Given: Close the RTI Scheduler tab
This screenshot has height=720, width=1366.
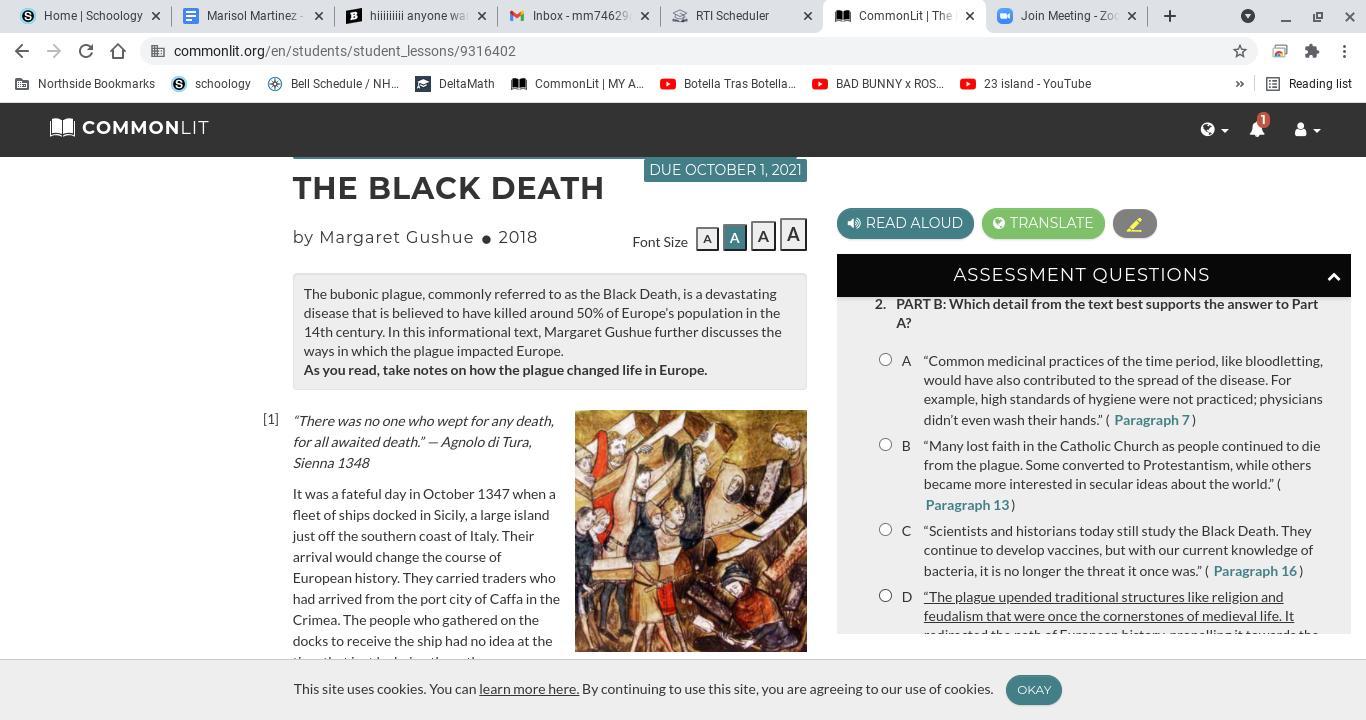Looking at the screenshot, I should click(808, 16).
